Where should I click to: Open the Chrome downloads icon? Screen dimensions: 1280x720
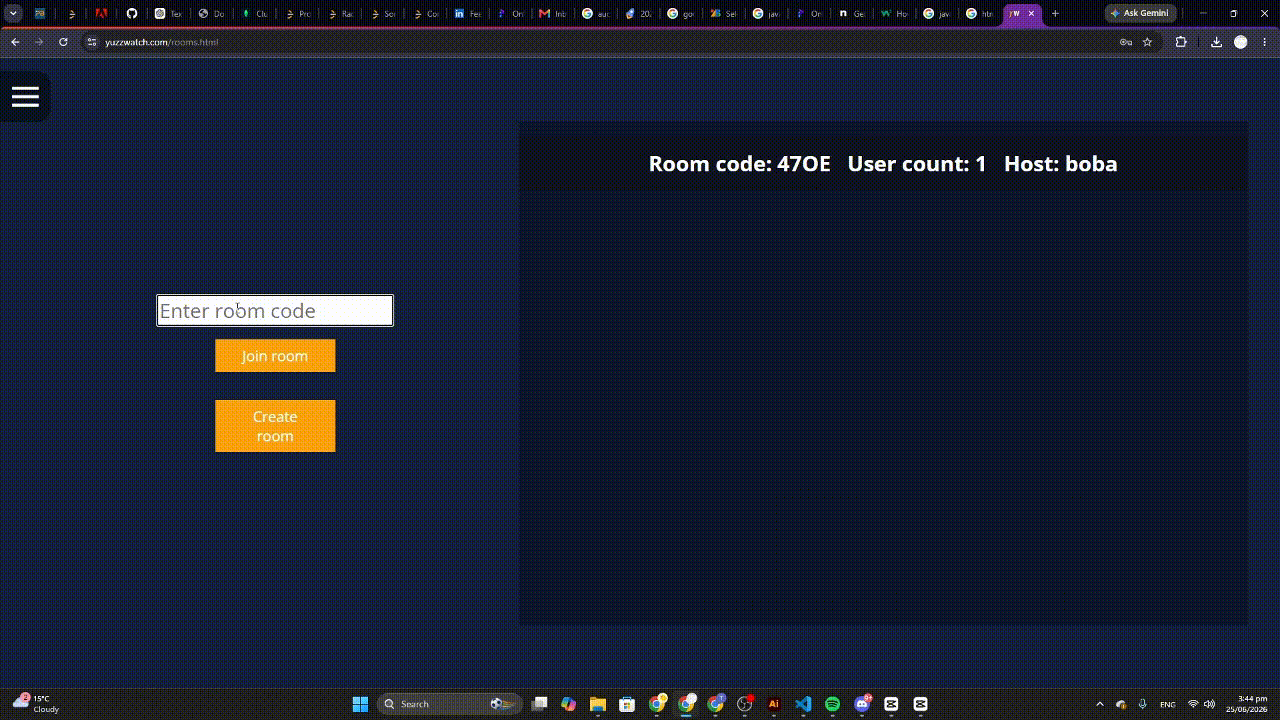1216,42
